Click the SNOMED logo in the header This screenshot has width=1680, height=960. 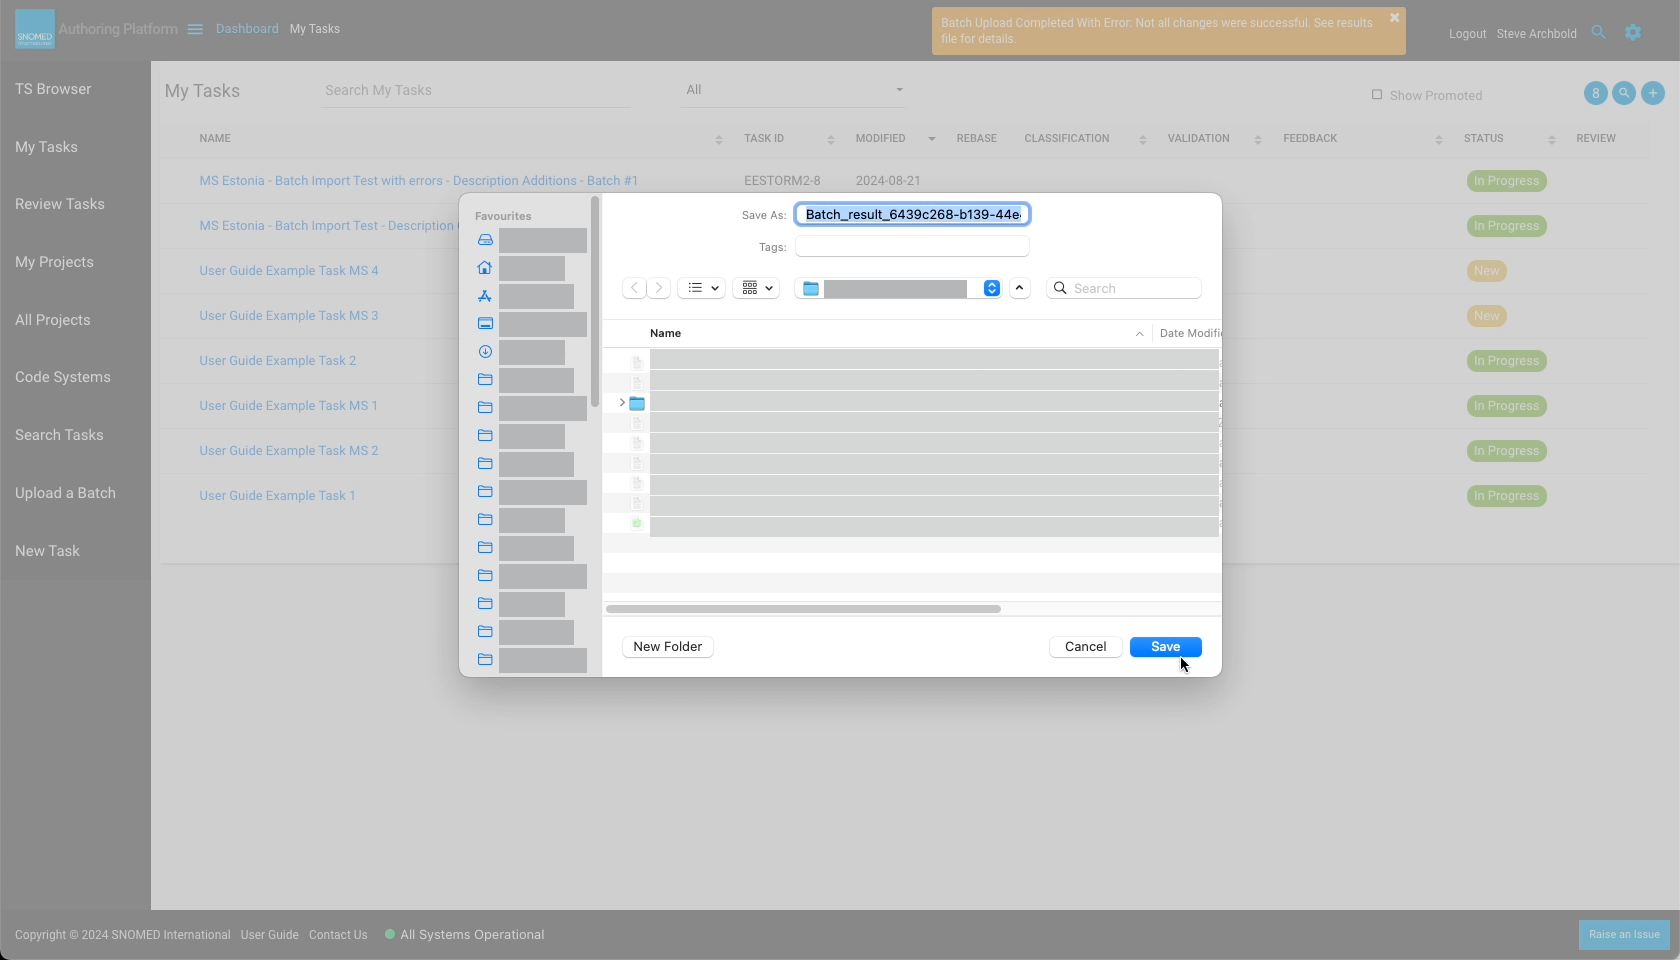[35, 29]
